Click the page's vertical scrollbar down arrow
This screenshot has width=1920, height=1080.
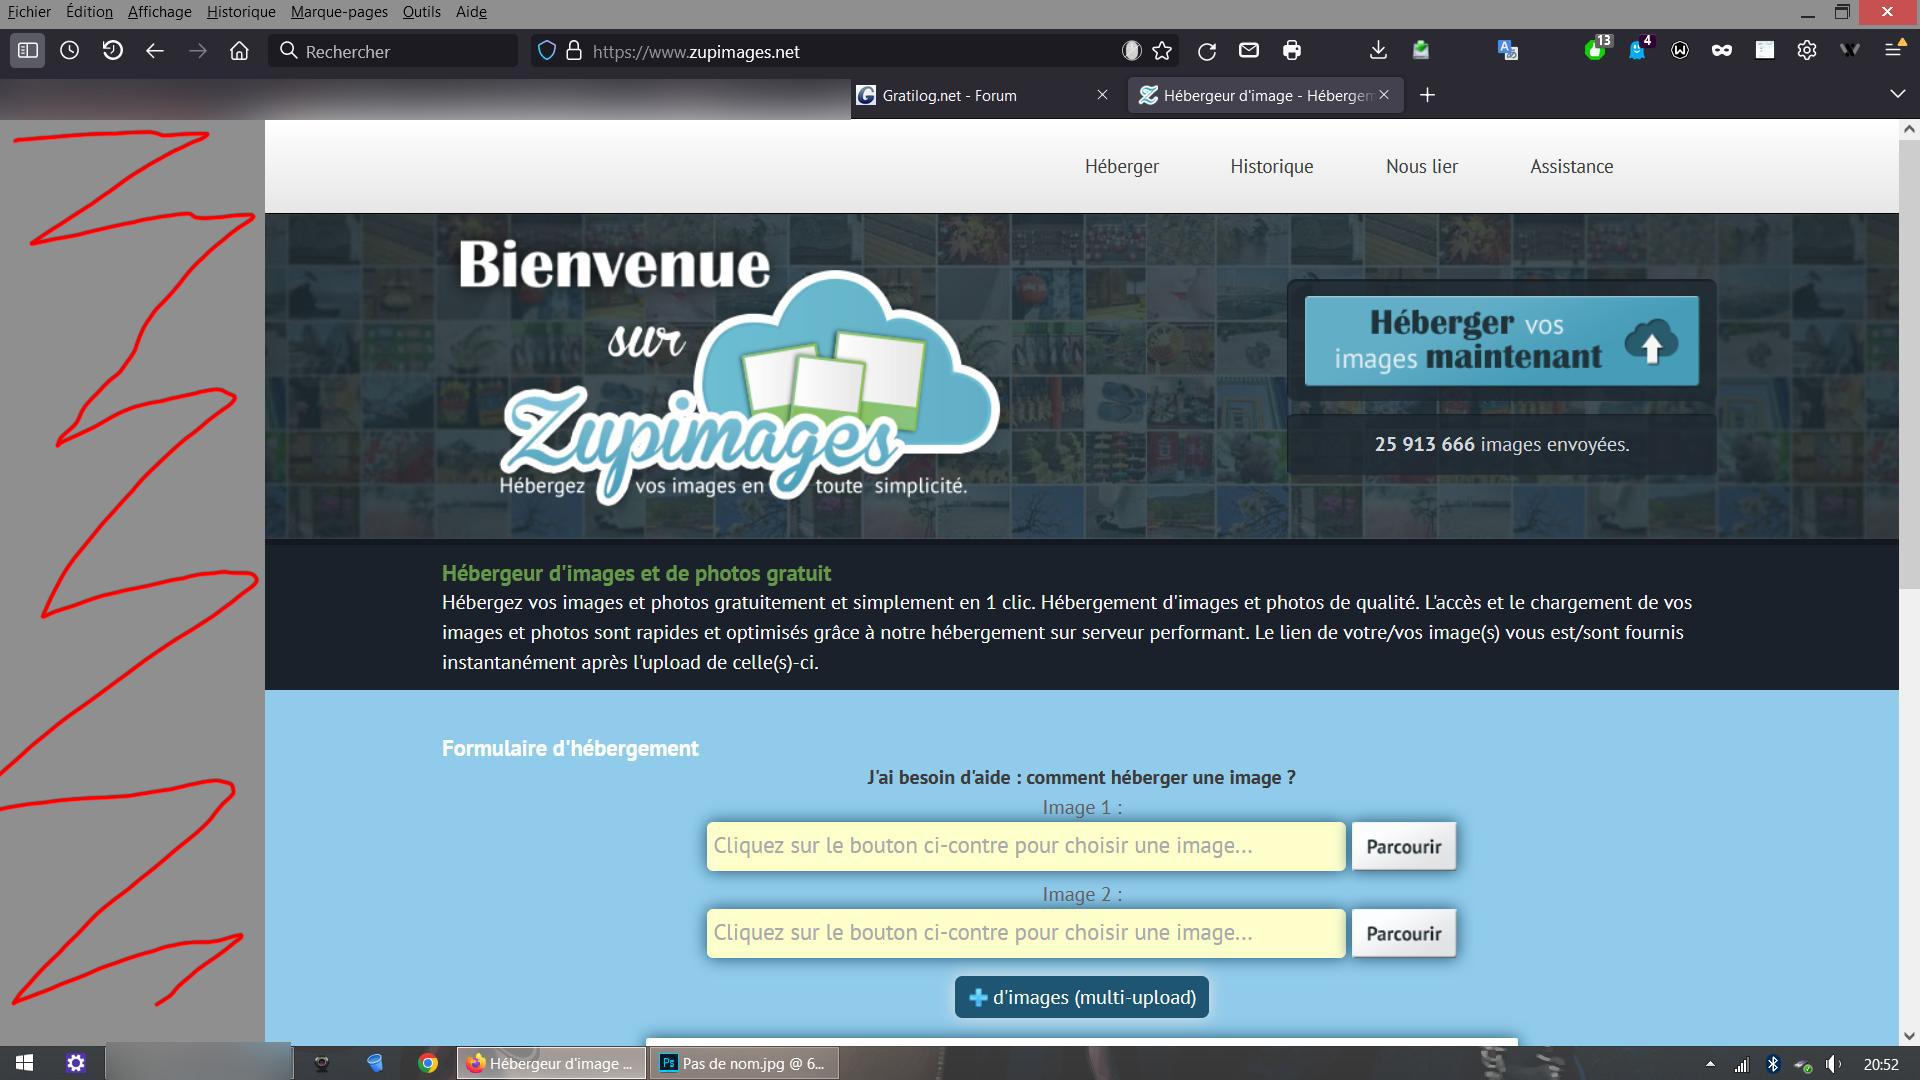(x=1908, y=1036)
